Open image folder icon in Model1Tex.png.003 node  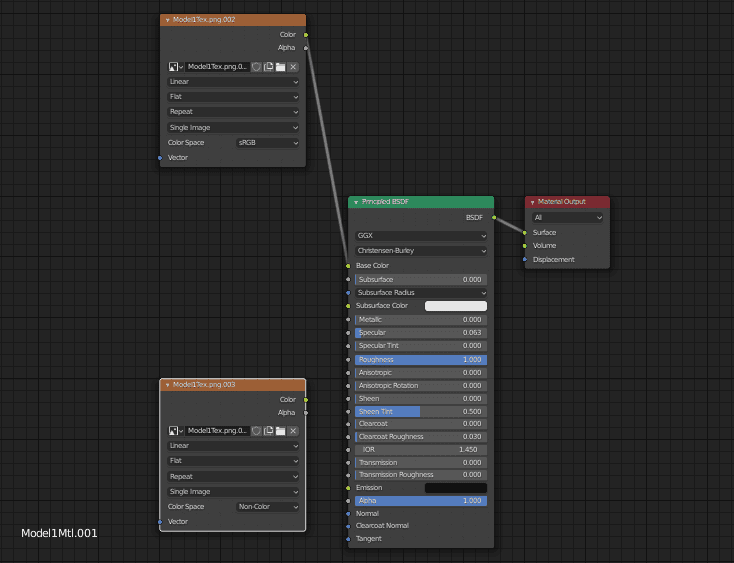pyautogui.click(x=280, y=431)
